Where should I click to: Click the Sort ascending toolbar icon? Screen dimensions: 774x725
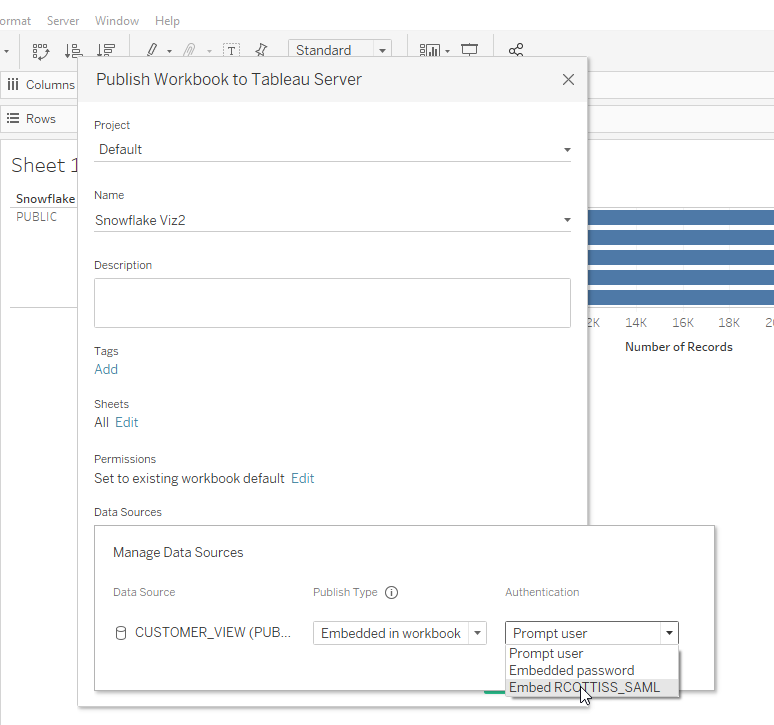click(73, 51)
